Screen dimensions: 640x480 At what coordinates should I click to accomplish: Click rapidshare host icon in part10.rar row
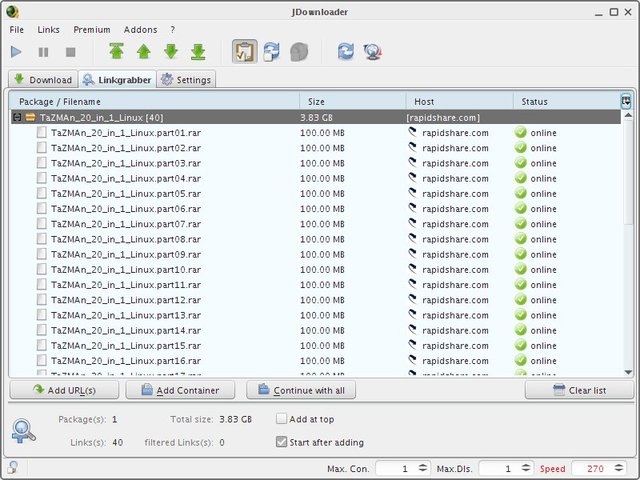(413, 269)
